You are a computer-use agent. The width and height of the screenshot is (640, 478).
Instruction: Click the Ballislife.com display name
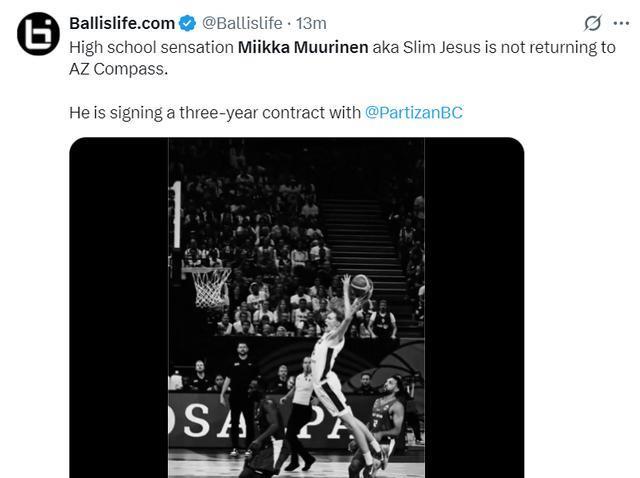pyautogui.click(x=122, y=23)
